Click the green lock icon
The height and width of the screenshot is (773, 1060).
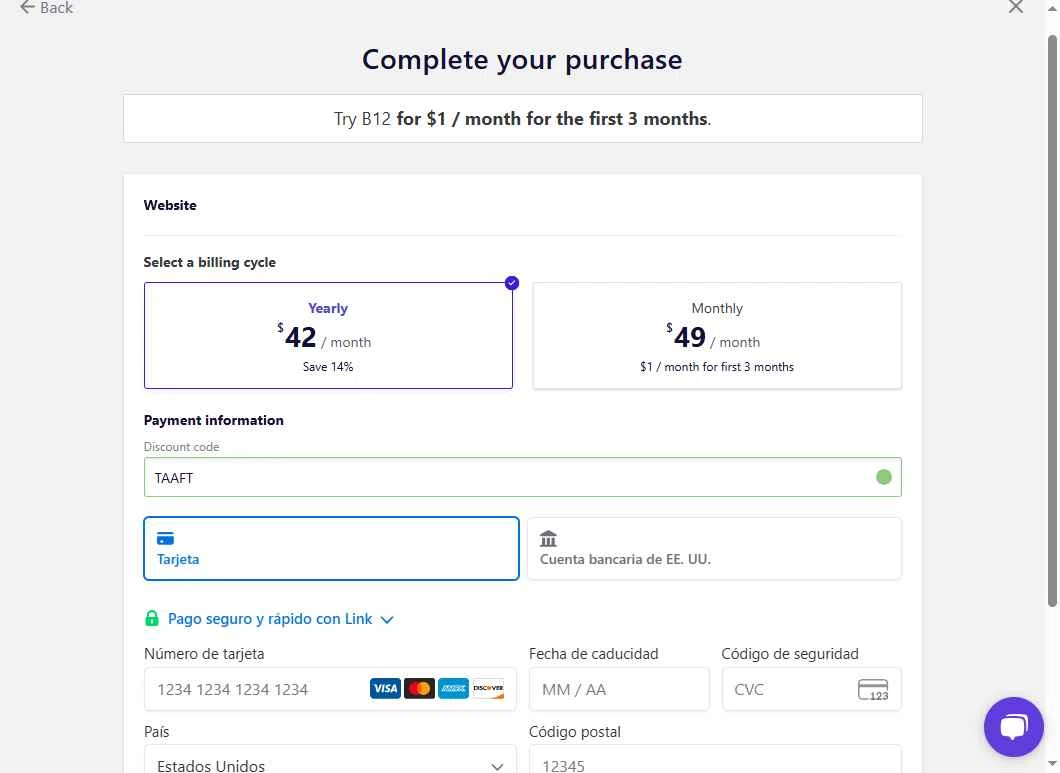[x=152, y=618]
